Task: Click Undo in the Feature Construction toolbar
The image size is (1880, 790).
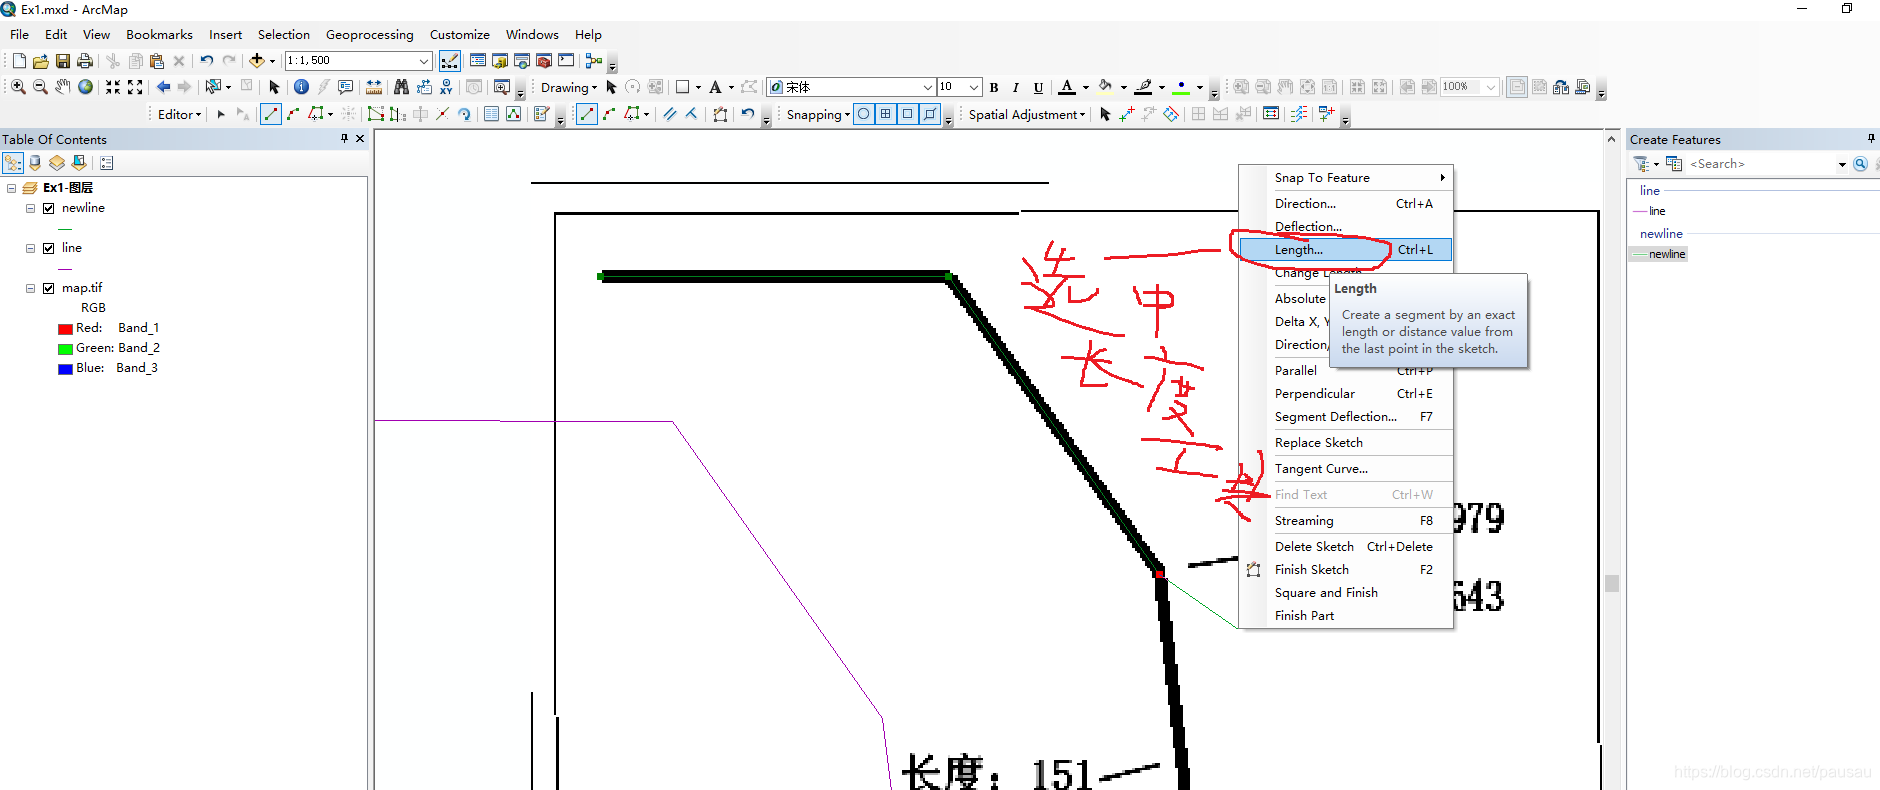Action: [747, 114]
